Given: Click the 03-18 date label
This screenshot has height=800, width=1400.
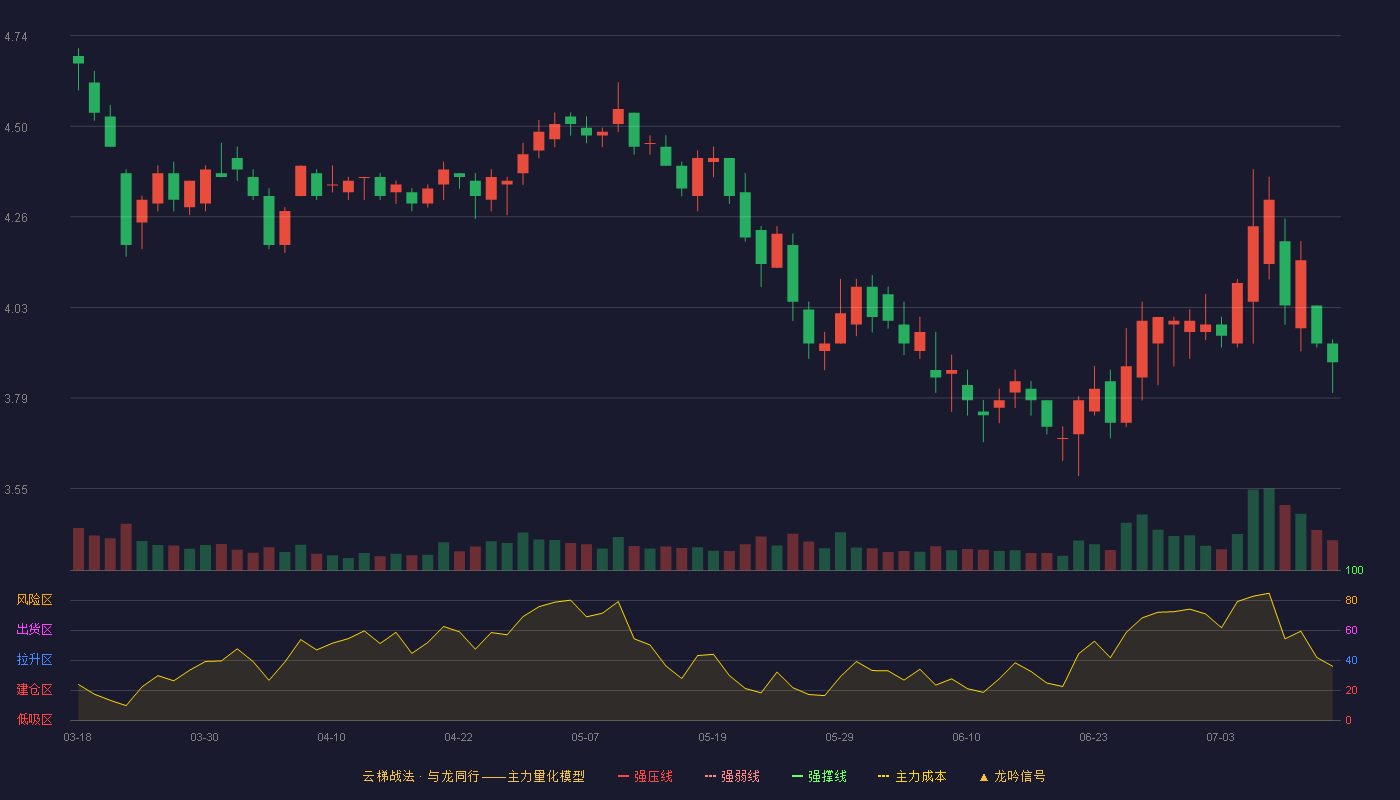Looking at the screenshot, I should pos(77,737).
